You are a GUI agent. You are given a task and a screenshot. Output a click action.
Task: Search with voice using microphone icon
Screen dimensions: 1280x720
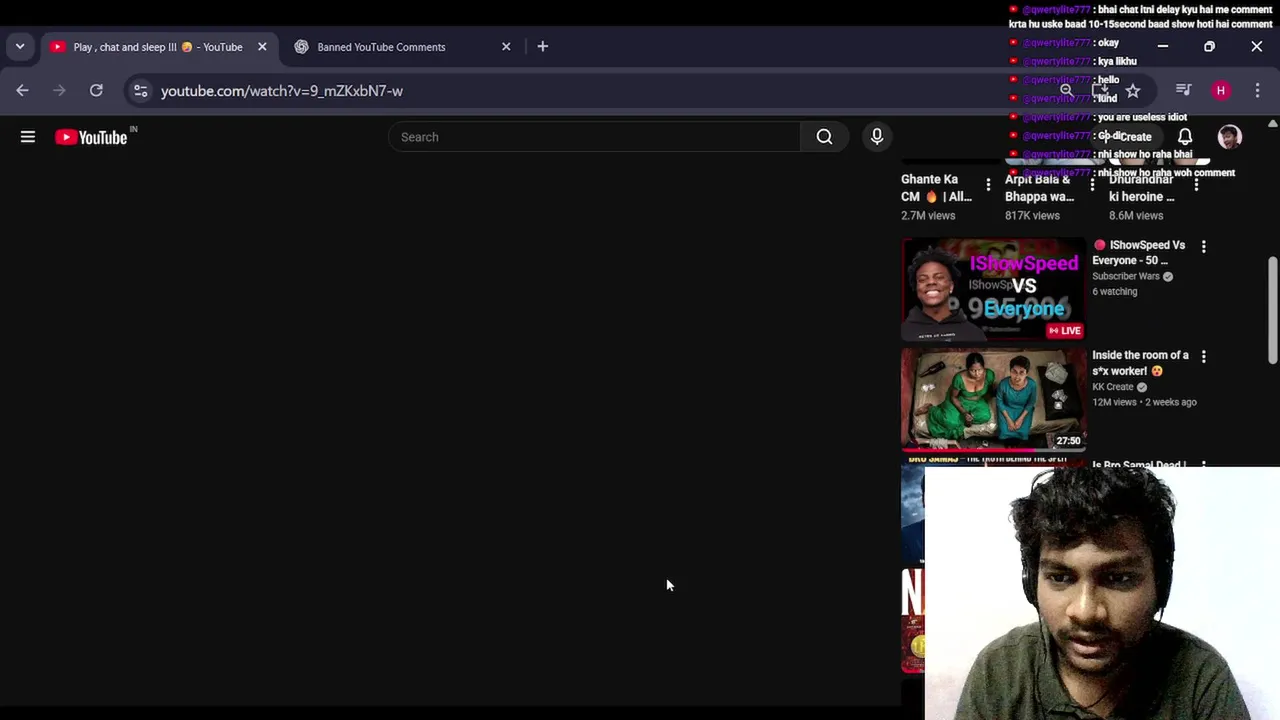(x=877, y=137)
